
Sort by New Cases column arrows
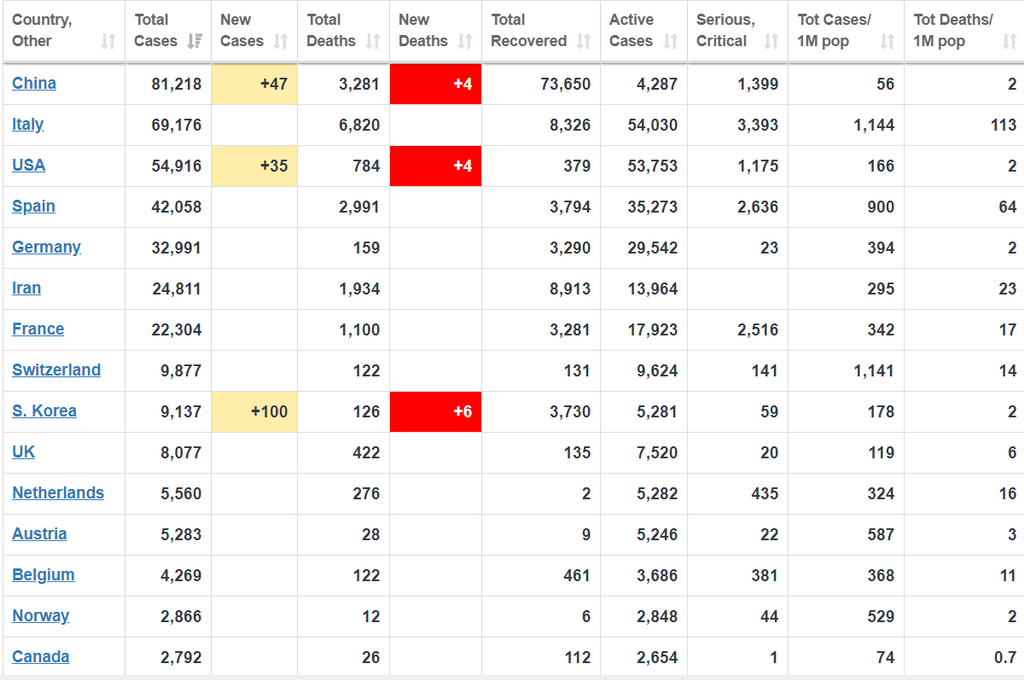(x=280, y=41)
